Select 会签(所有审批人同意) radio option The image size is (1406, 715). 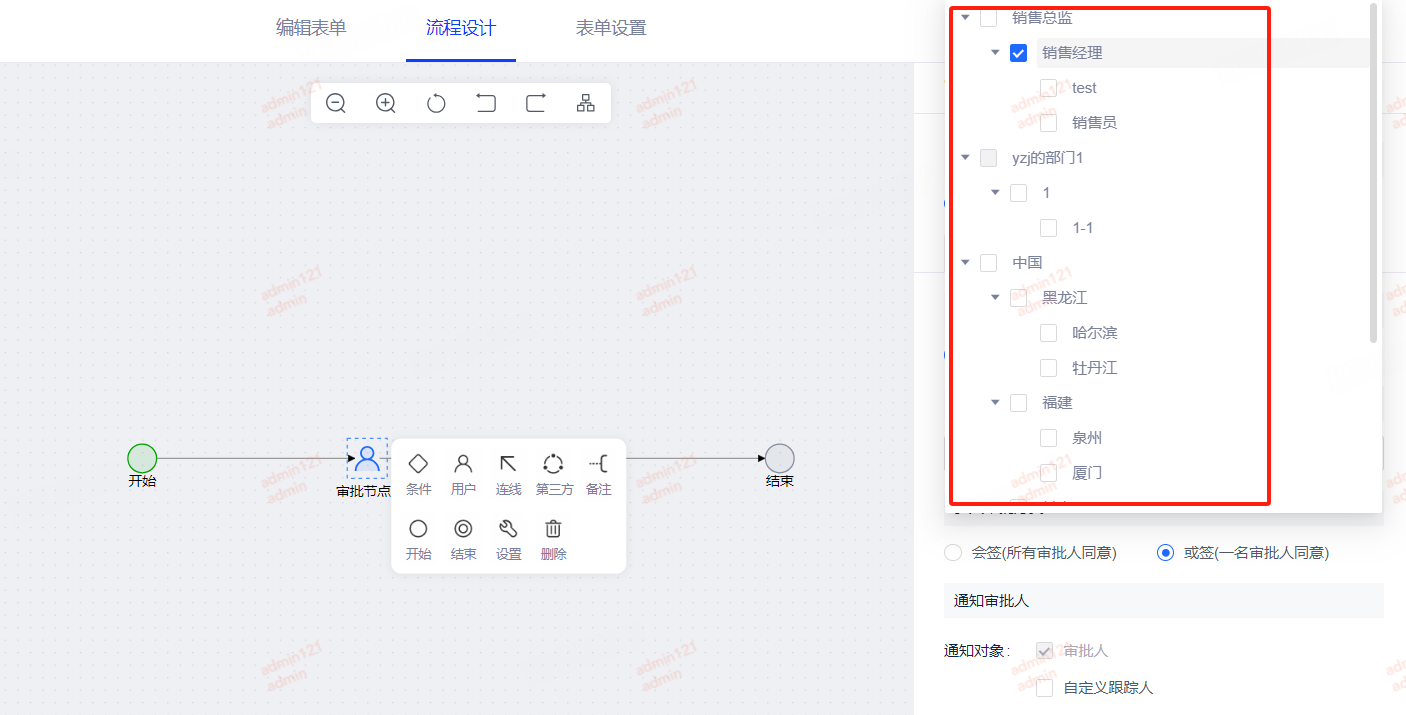click(x=953, y=553)
